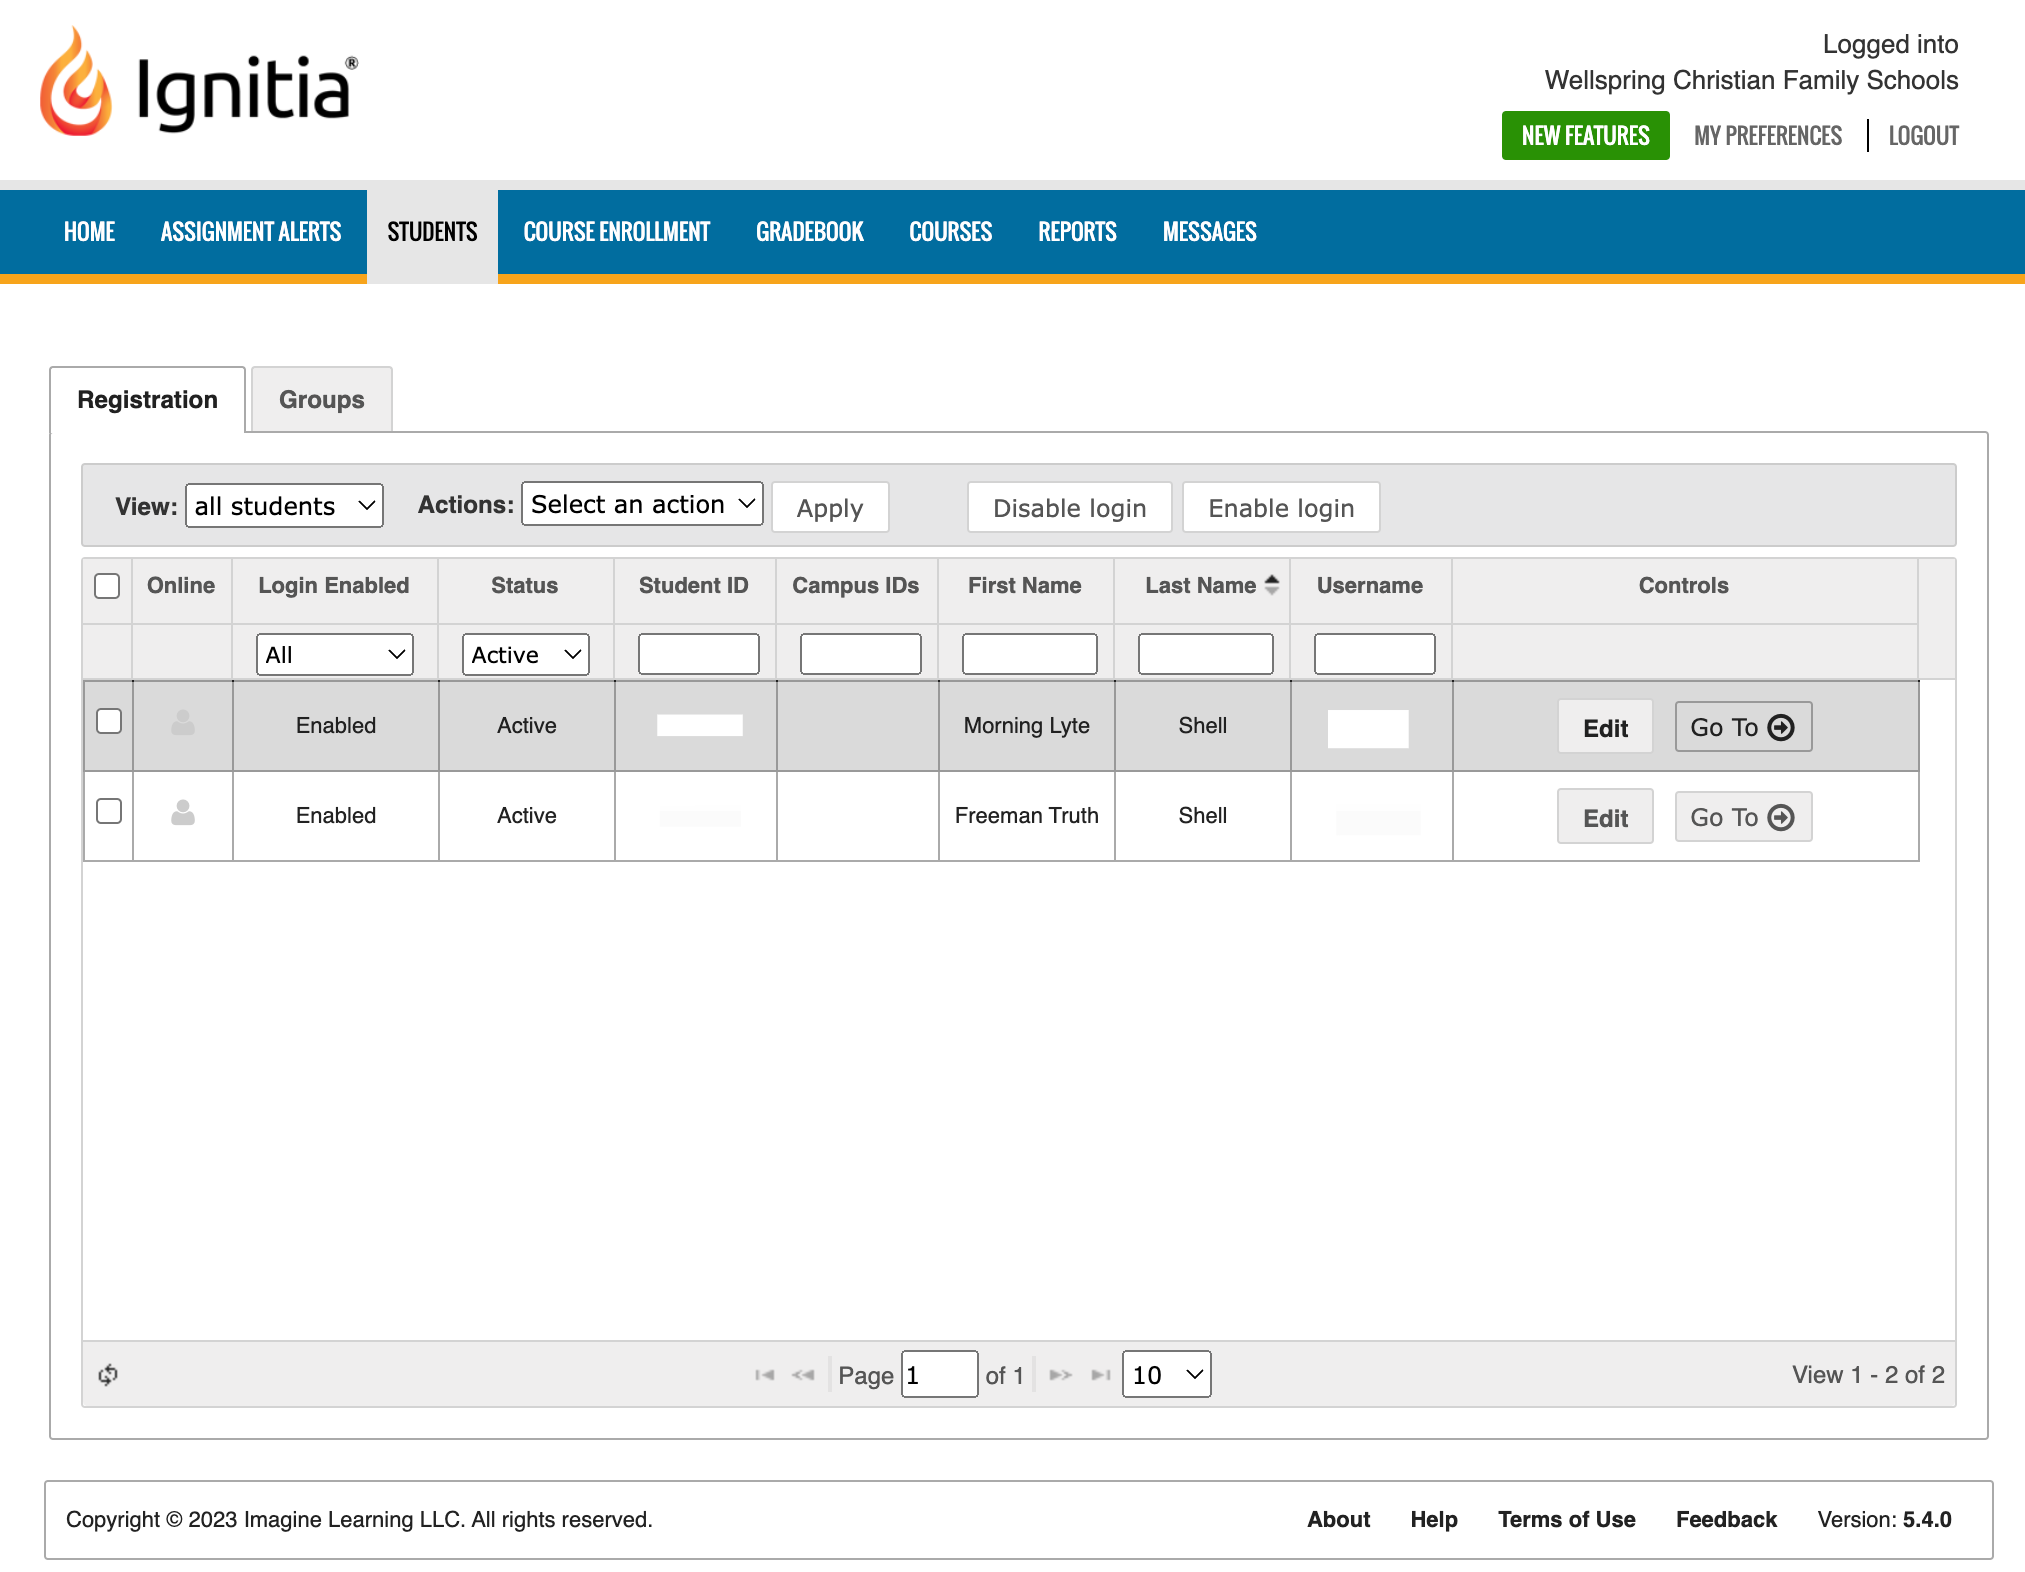2025x1572 pixels.
Task: Open Assignment Alerts menu item
Action: 251,232
